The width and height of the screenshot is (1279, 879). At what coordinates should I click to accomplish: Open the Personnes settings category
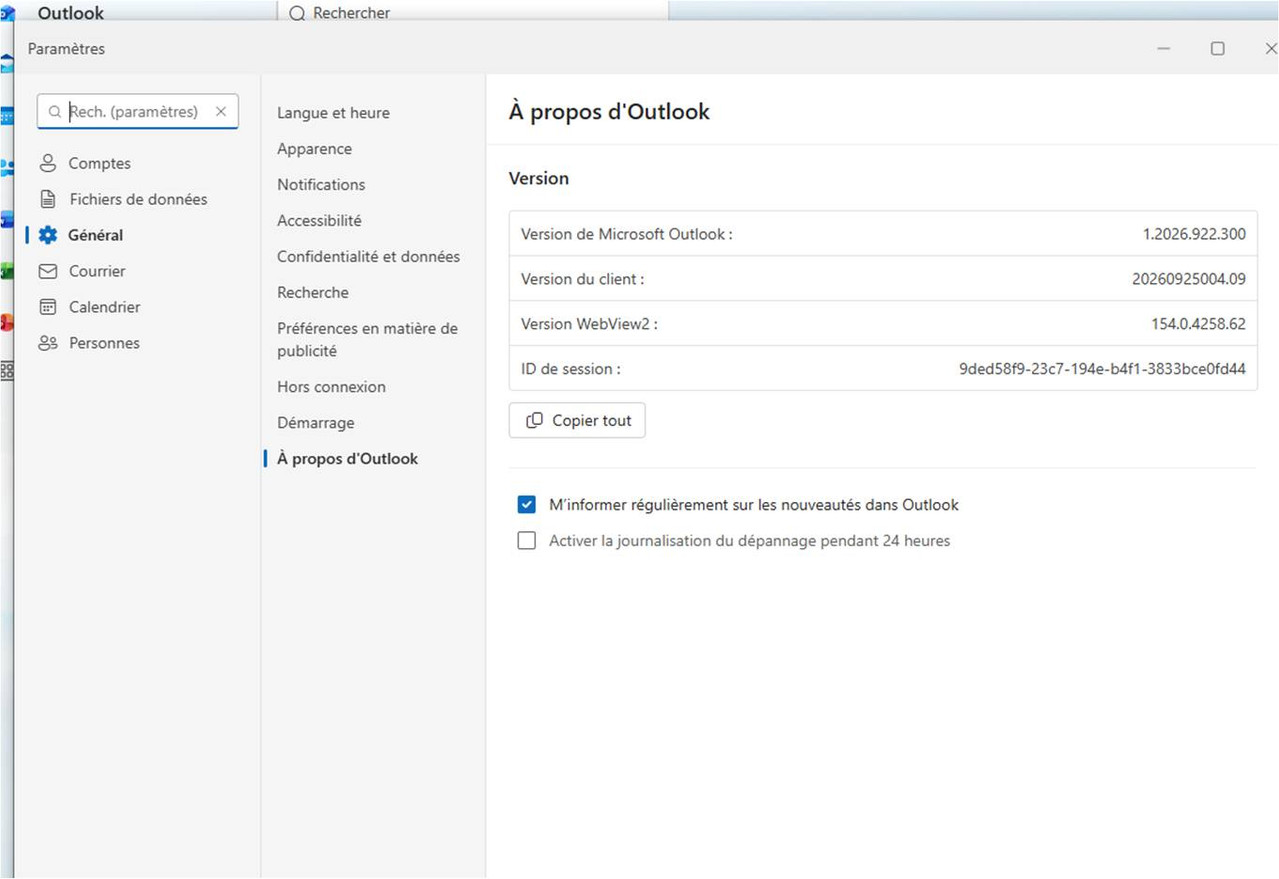click(x=104, y=343)
